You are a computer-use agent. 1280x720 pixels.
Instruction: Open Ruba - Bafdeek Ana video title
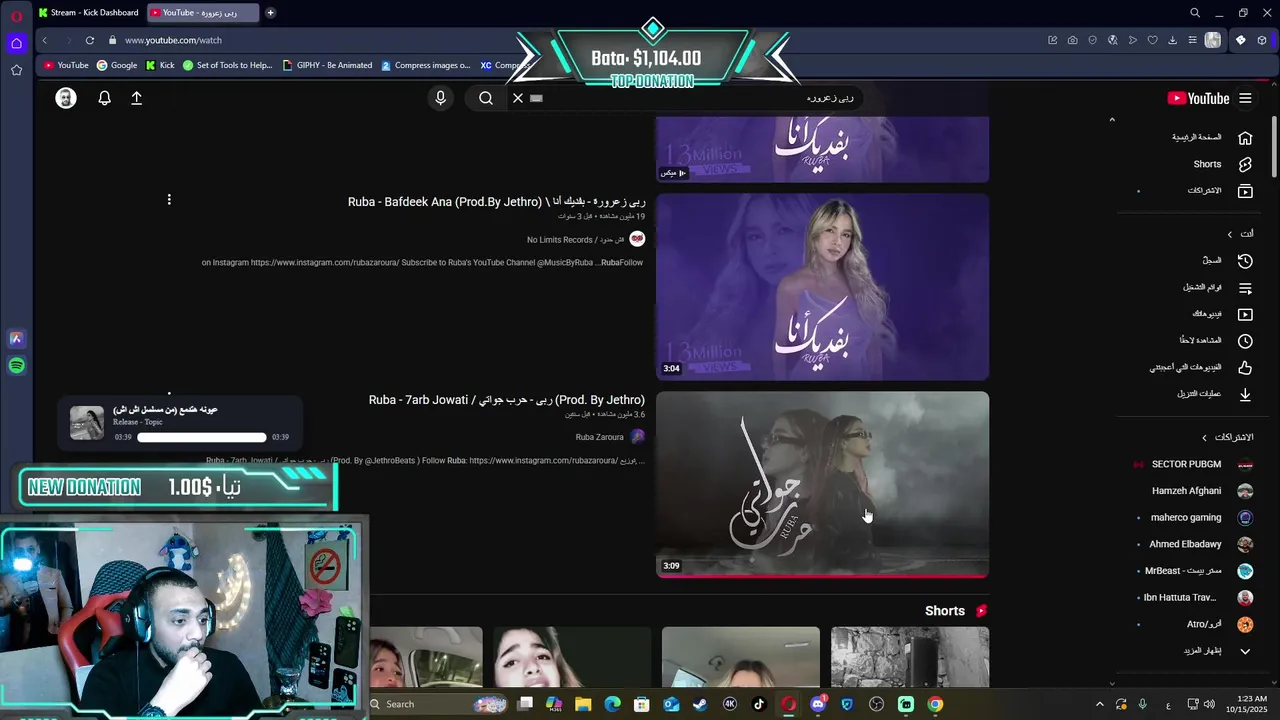point(496,202)
